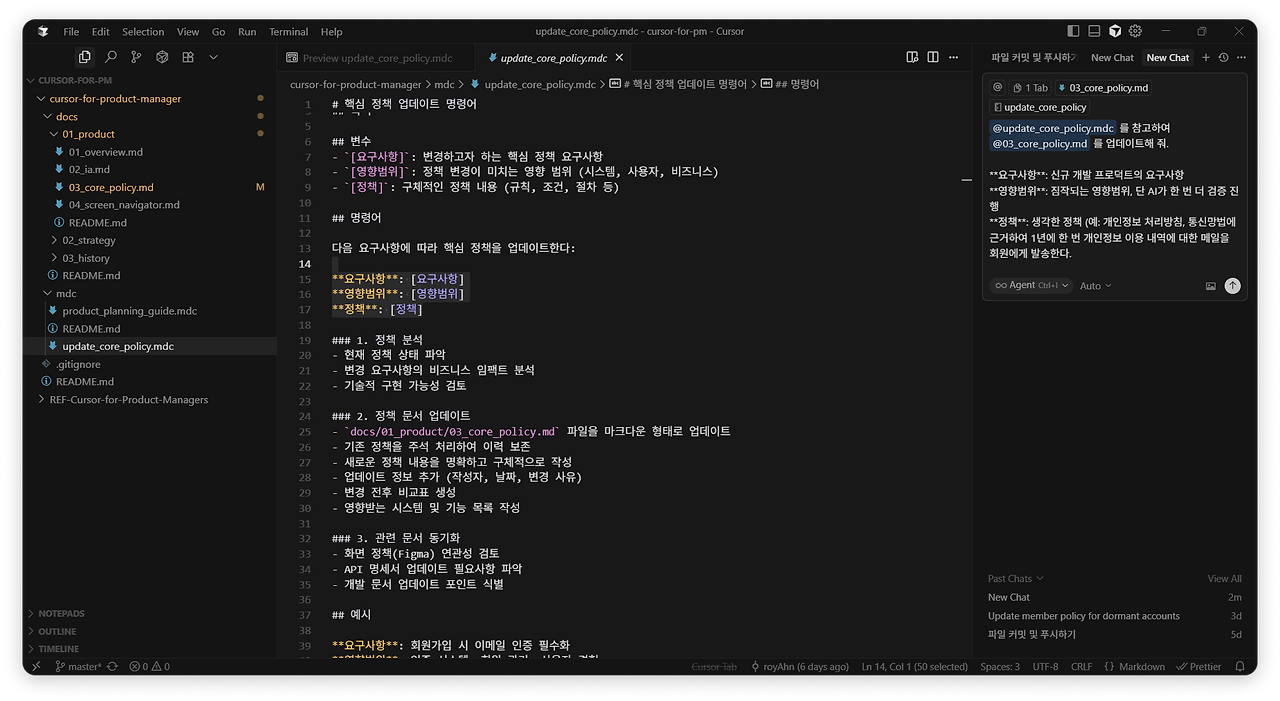Image resolution: width=1280 pixels, height=701 pixels.
Task: Open the Agent mode dropdown
Action: (1030, 285)
